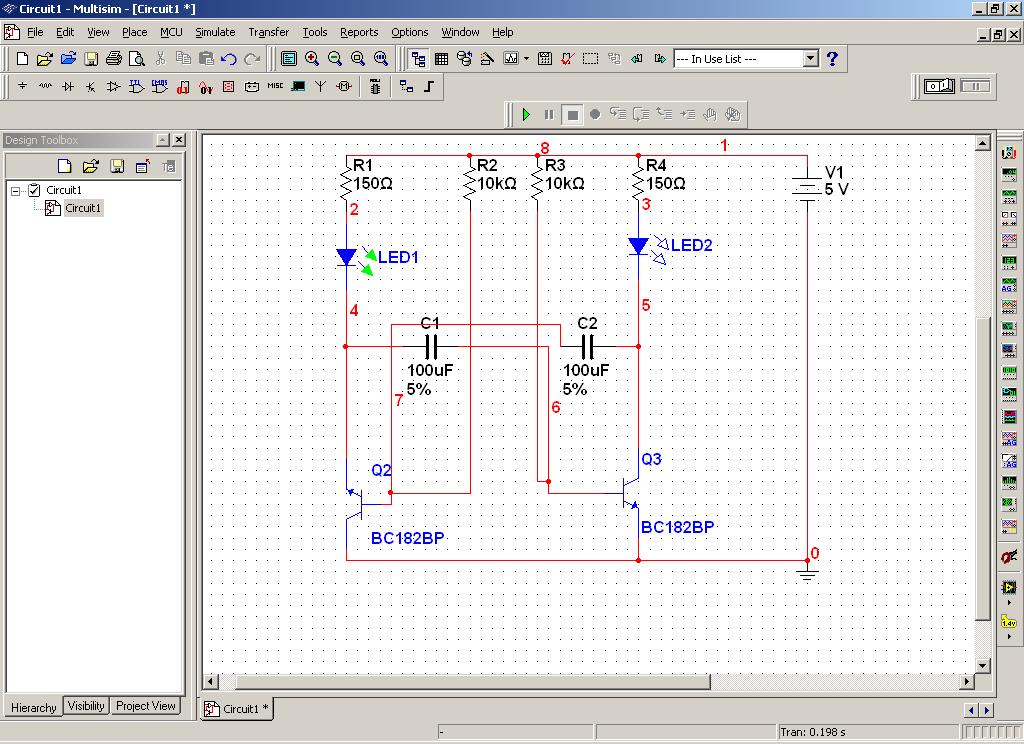This screenshot has height=744, width=1024.
Task: Open the Place Source ground icon
Action: pyautogui.click(x=22, y=87)
